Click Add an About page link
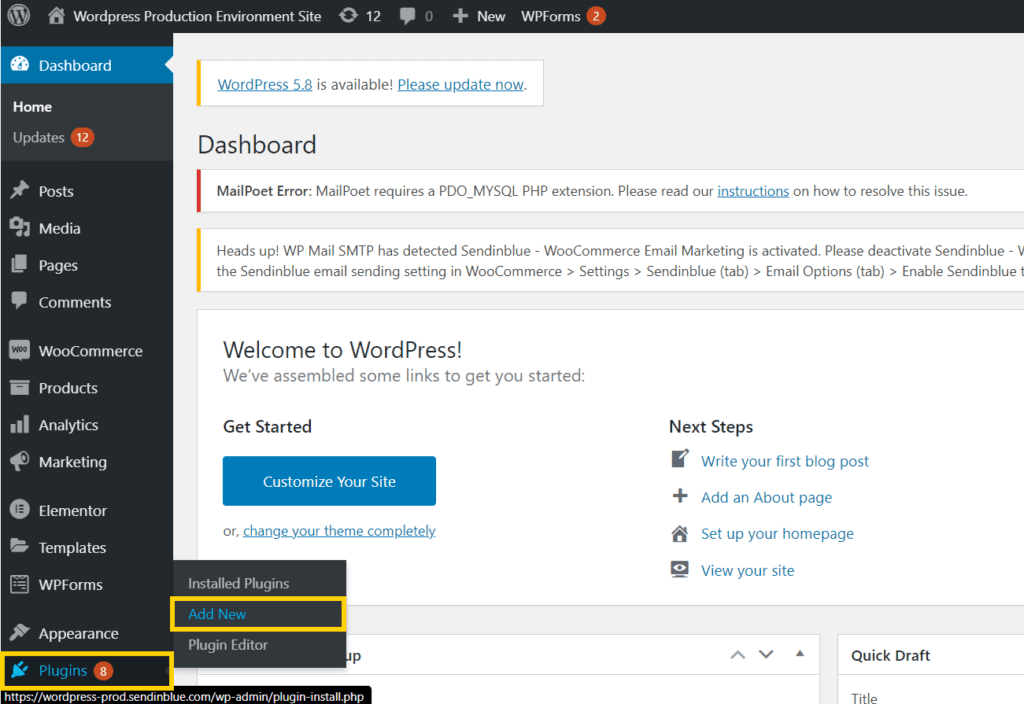 767,498
